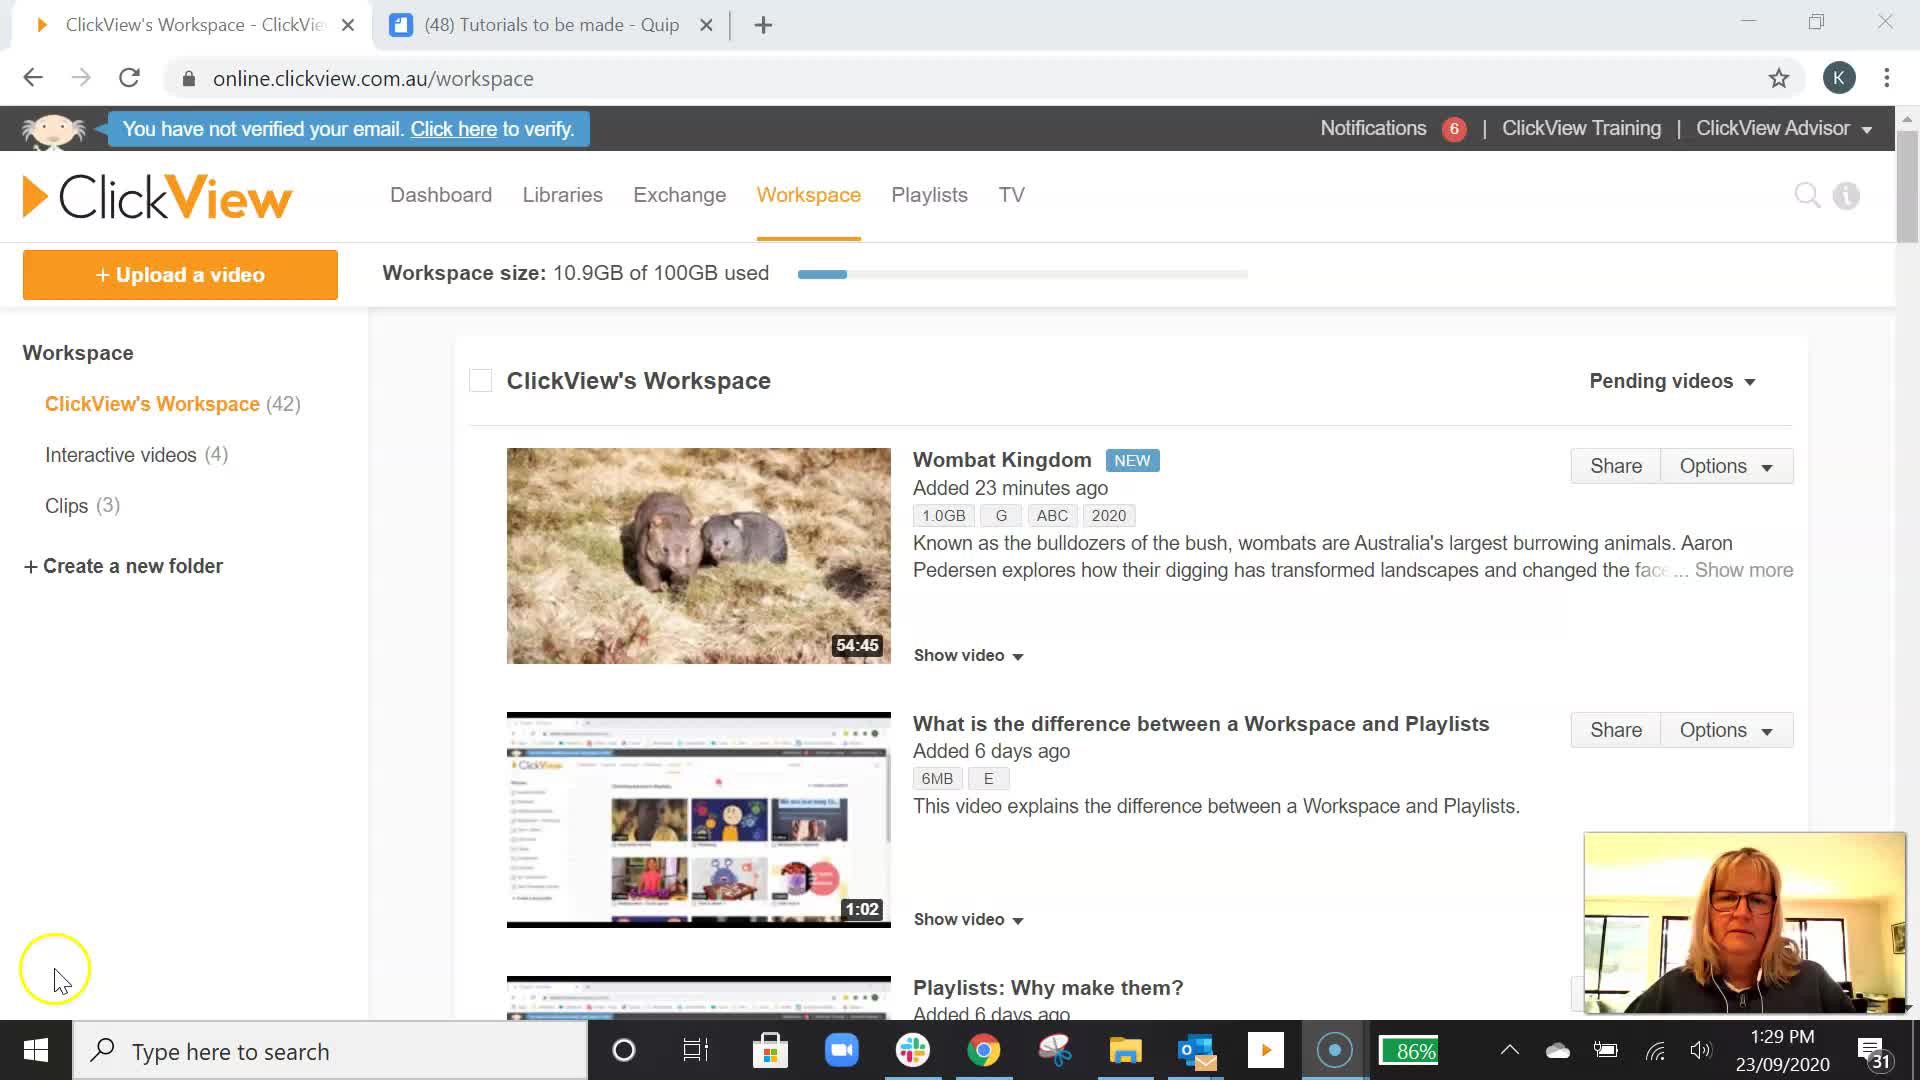Open Wombat Kingdom thumbnail
The width and height of the screenshot is (1920, 1080).
[698, 556]
